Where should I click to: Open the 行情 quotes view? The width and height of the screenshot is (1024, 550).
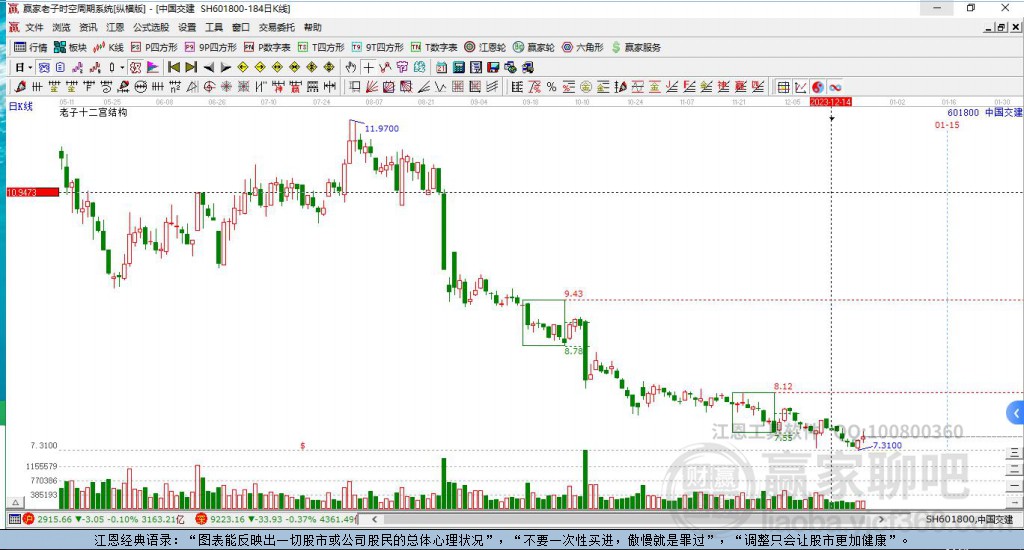coord(30,47)
